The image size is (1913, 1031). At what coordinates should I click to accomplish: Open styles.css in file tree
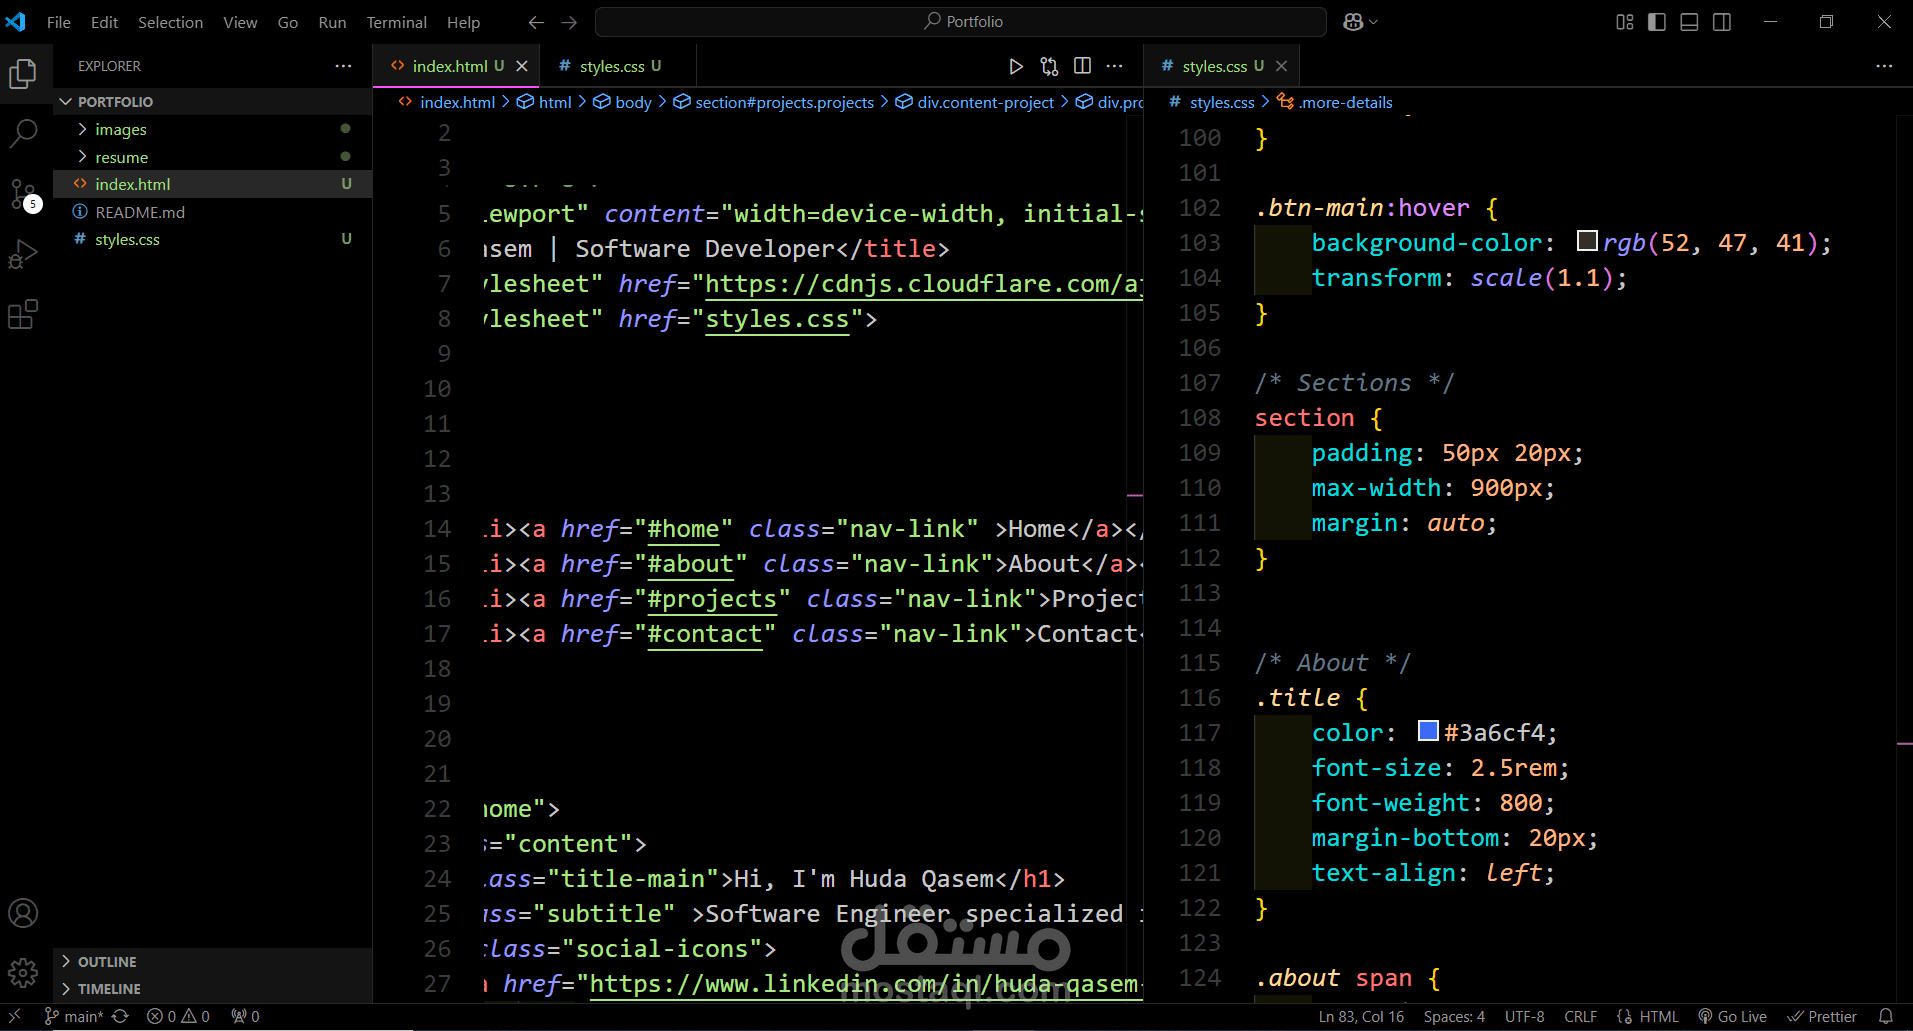tap(212, 239)
